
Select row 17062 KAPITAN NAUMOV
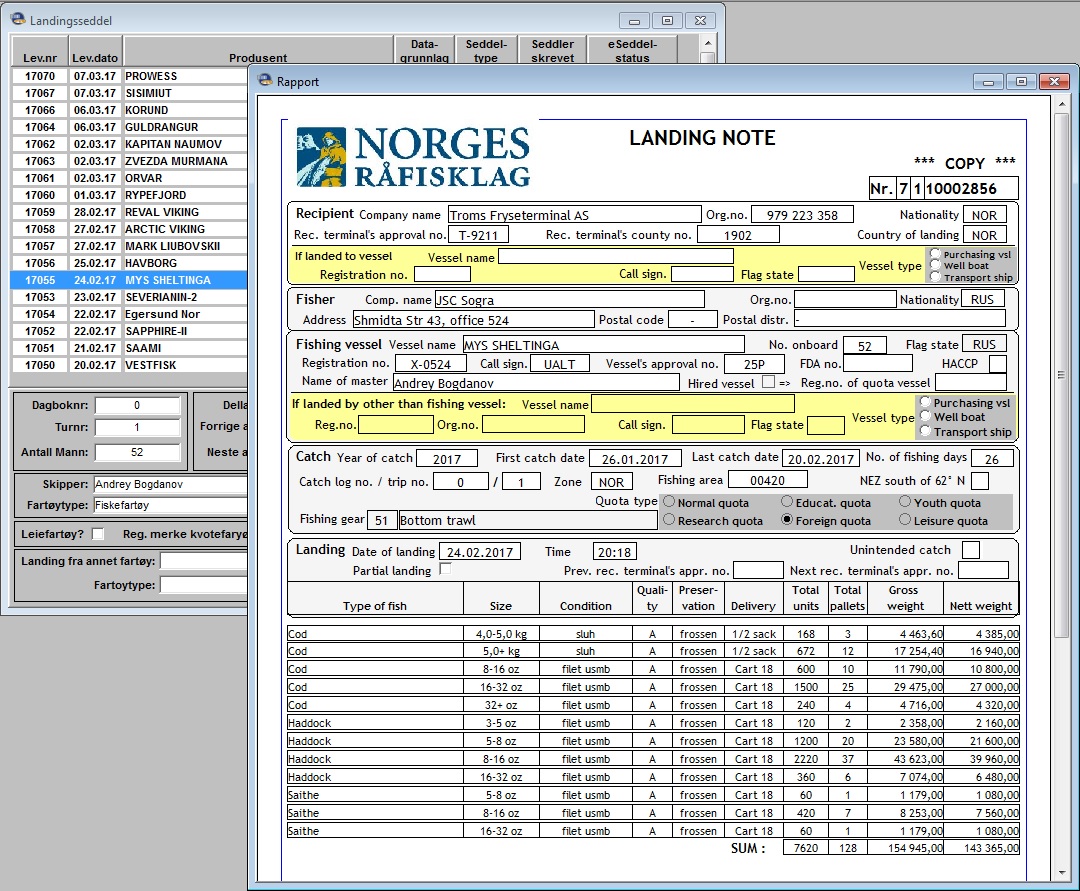pyautogui.click(x=129, y=144)
